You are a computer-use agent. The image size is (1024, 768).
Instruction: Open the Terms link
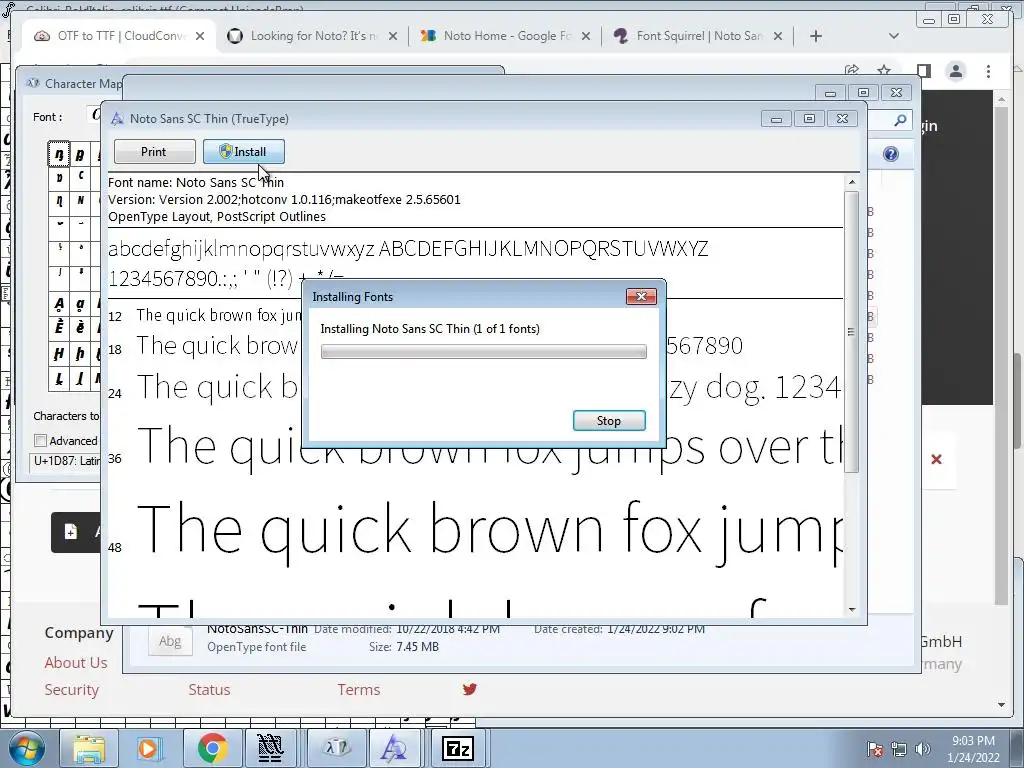tap(359, 690)
